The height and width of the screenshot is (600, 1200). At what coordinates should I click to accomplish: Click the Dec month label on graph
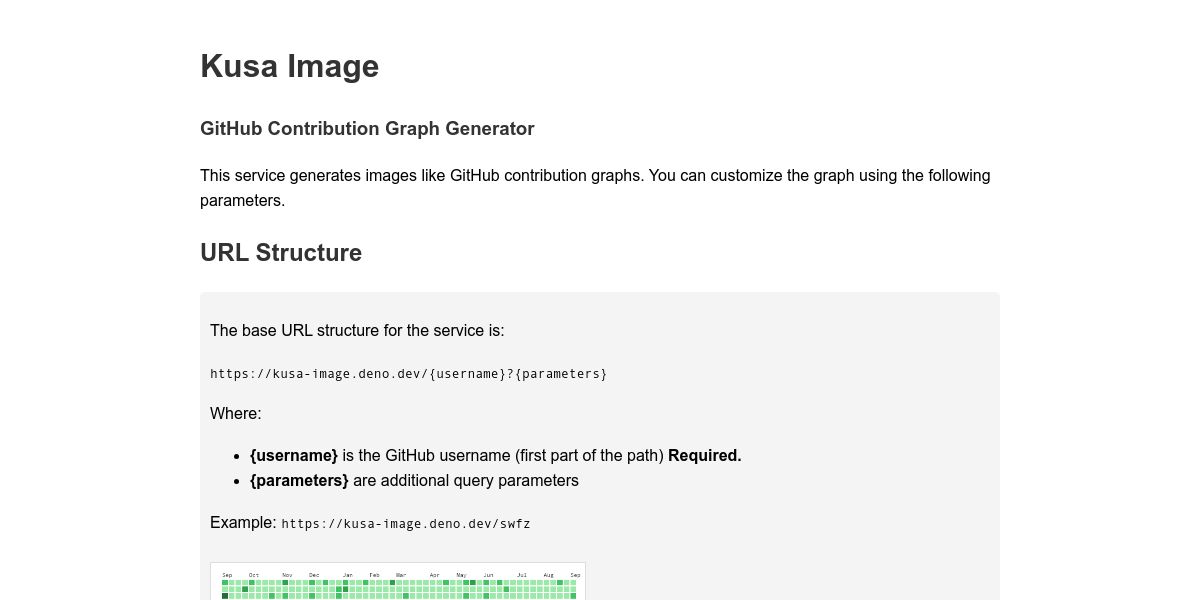314,575
